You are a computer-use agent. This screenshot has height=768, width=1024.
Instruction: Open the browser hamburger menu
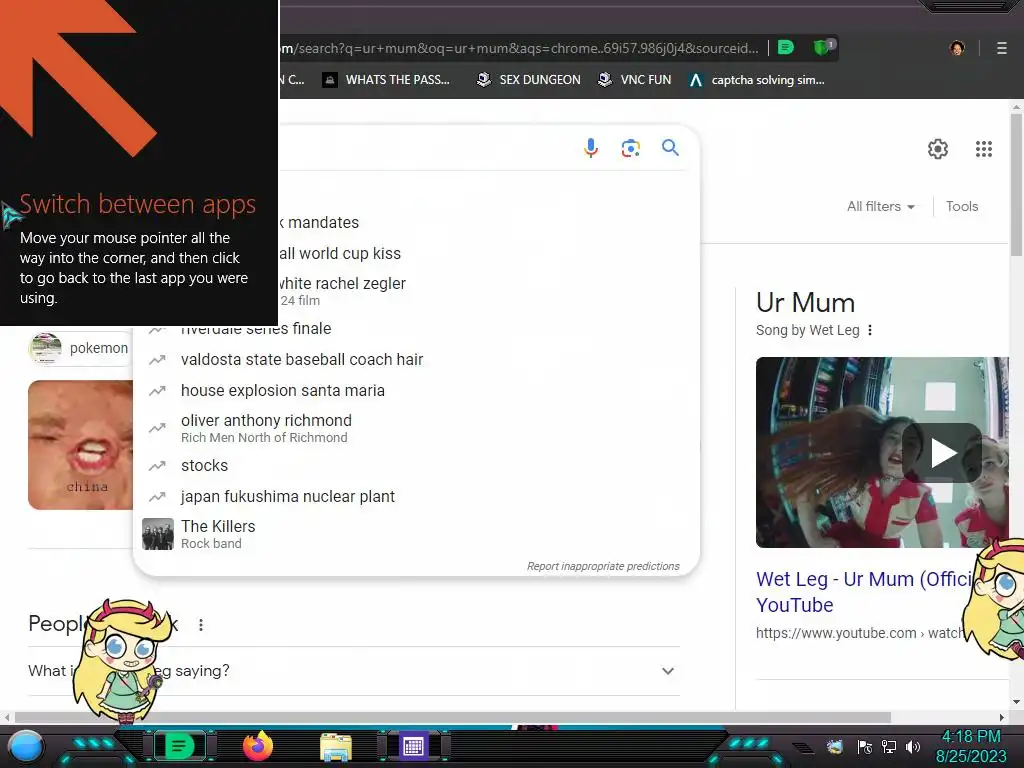tap(1001, 48)
